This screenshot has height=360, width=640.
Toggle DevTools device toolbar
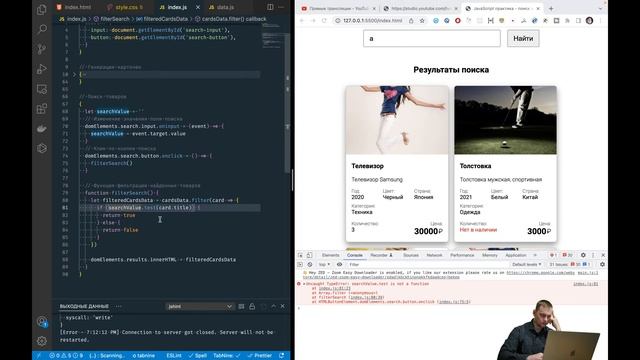pos(309,255)
